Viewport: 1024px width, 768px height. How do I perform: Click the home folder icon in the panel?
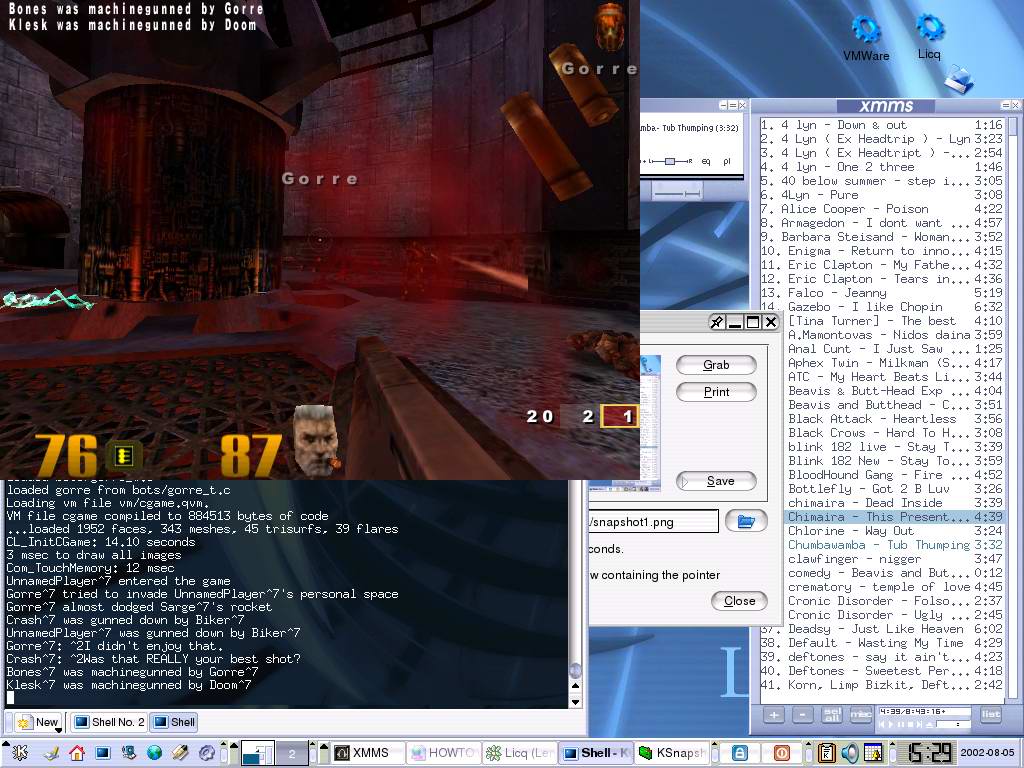click(76, 753)
